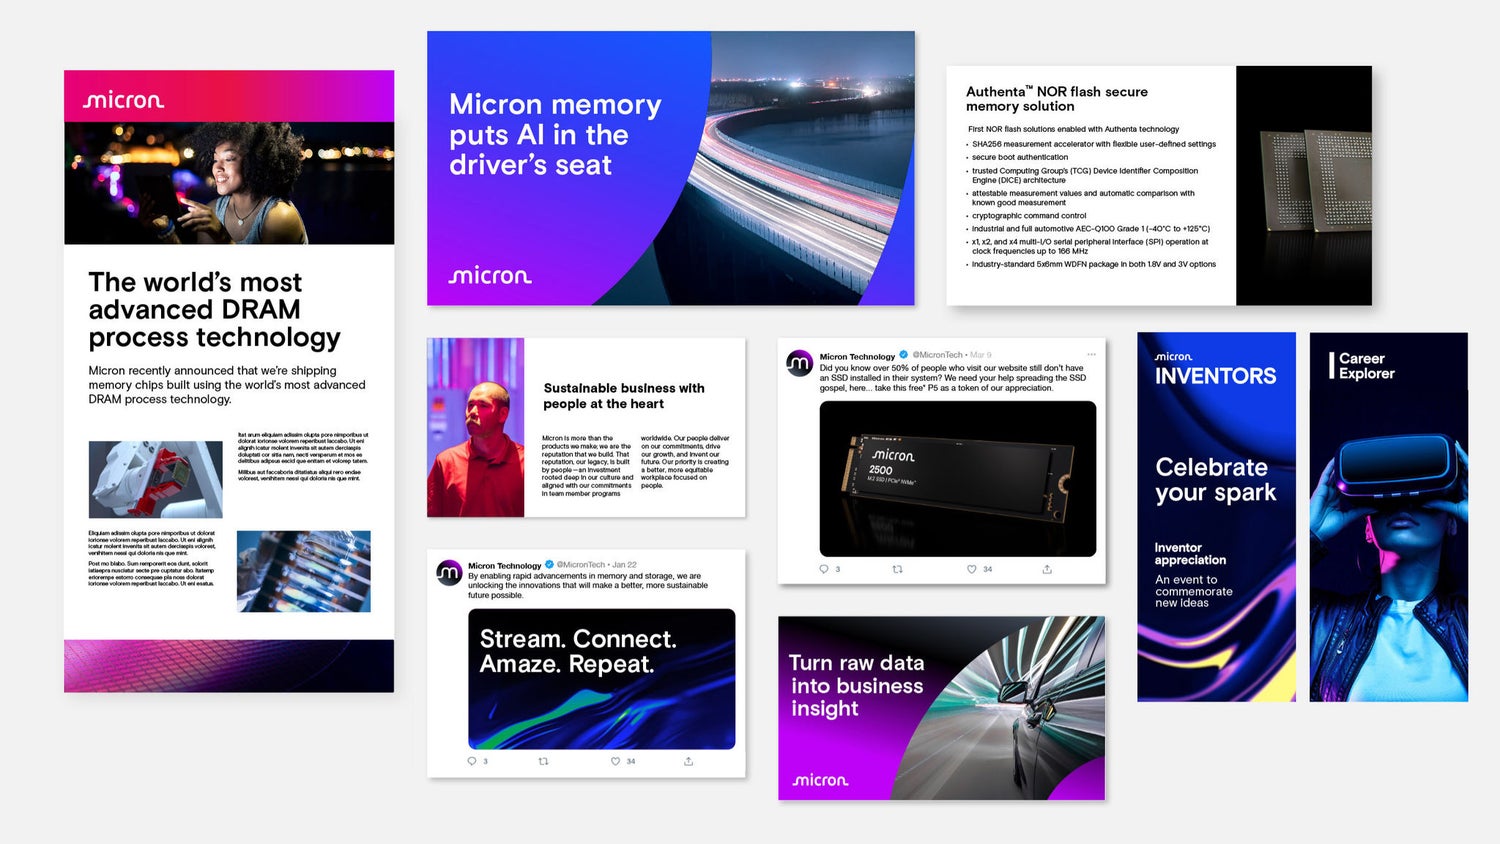Click reply icon on Jan 22 tweet
This screenshot has height=844, width=1500.
pos(472,761)
